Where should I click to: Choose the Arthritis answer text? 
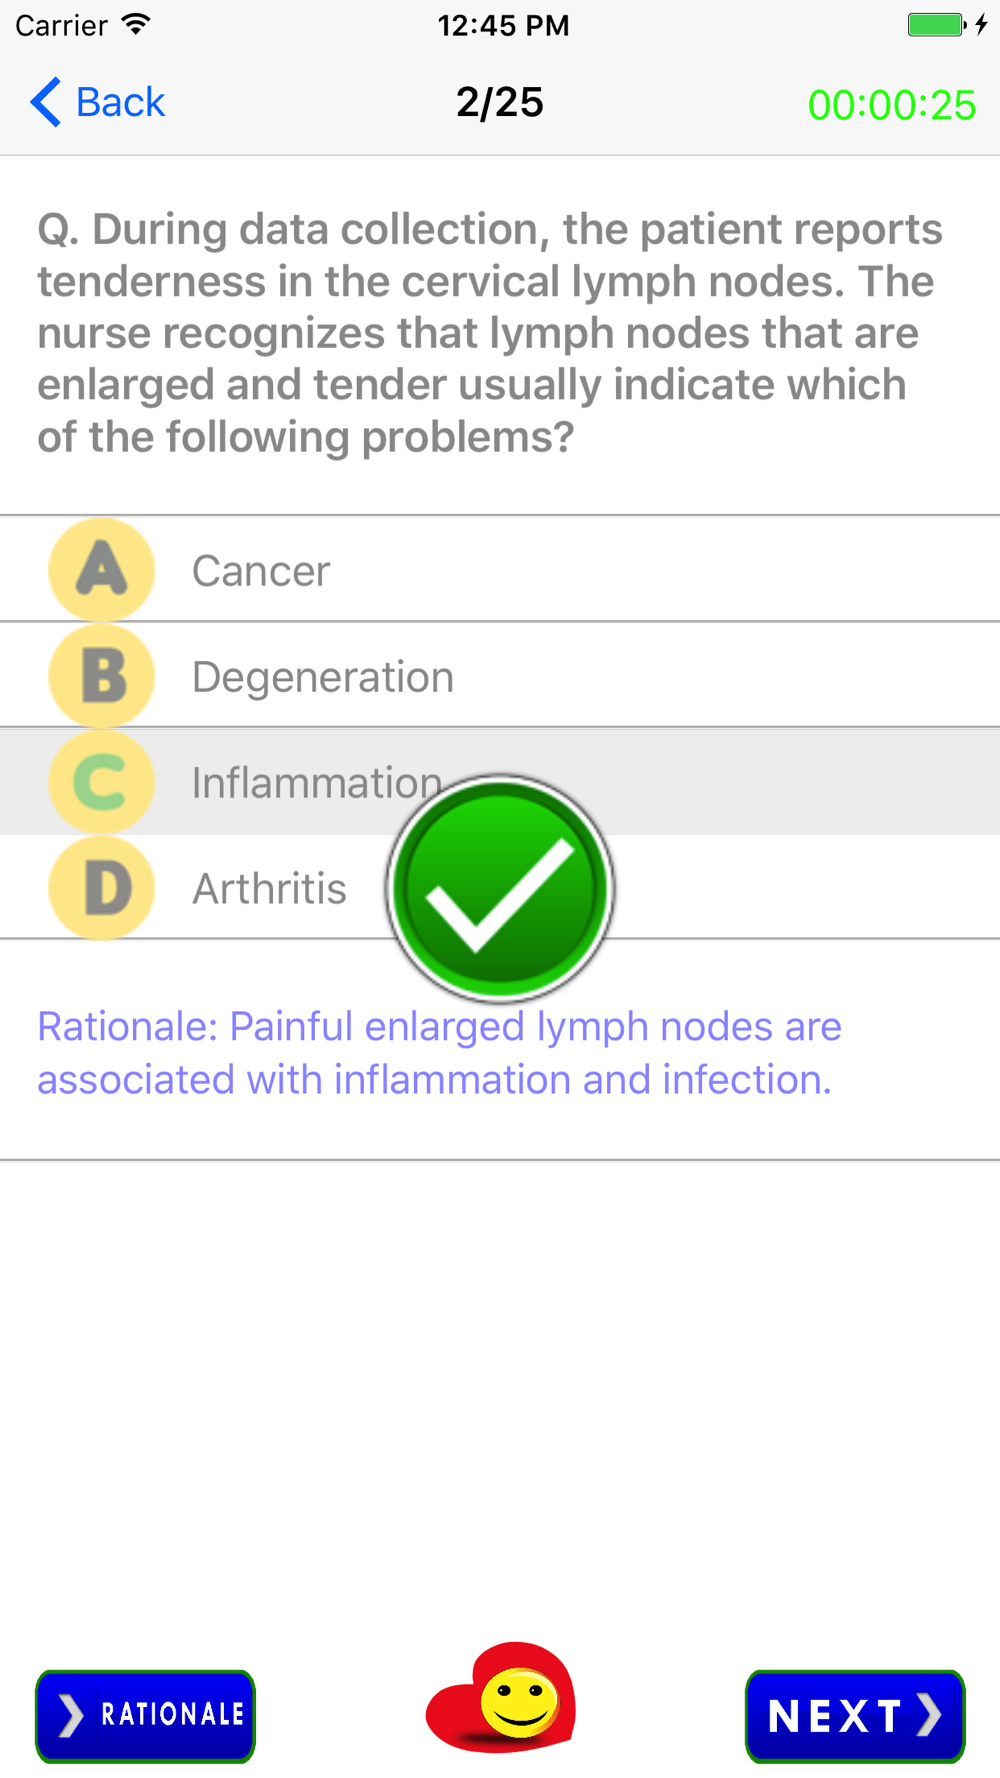[x=270, y=889]
